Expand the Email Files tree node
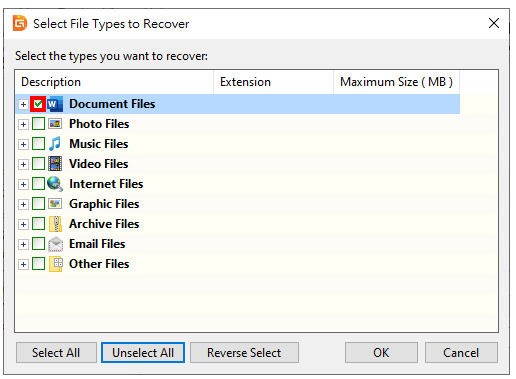 tap(23, 244)
